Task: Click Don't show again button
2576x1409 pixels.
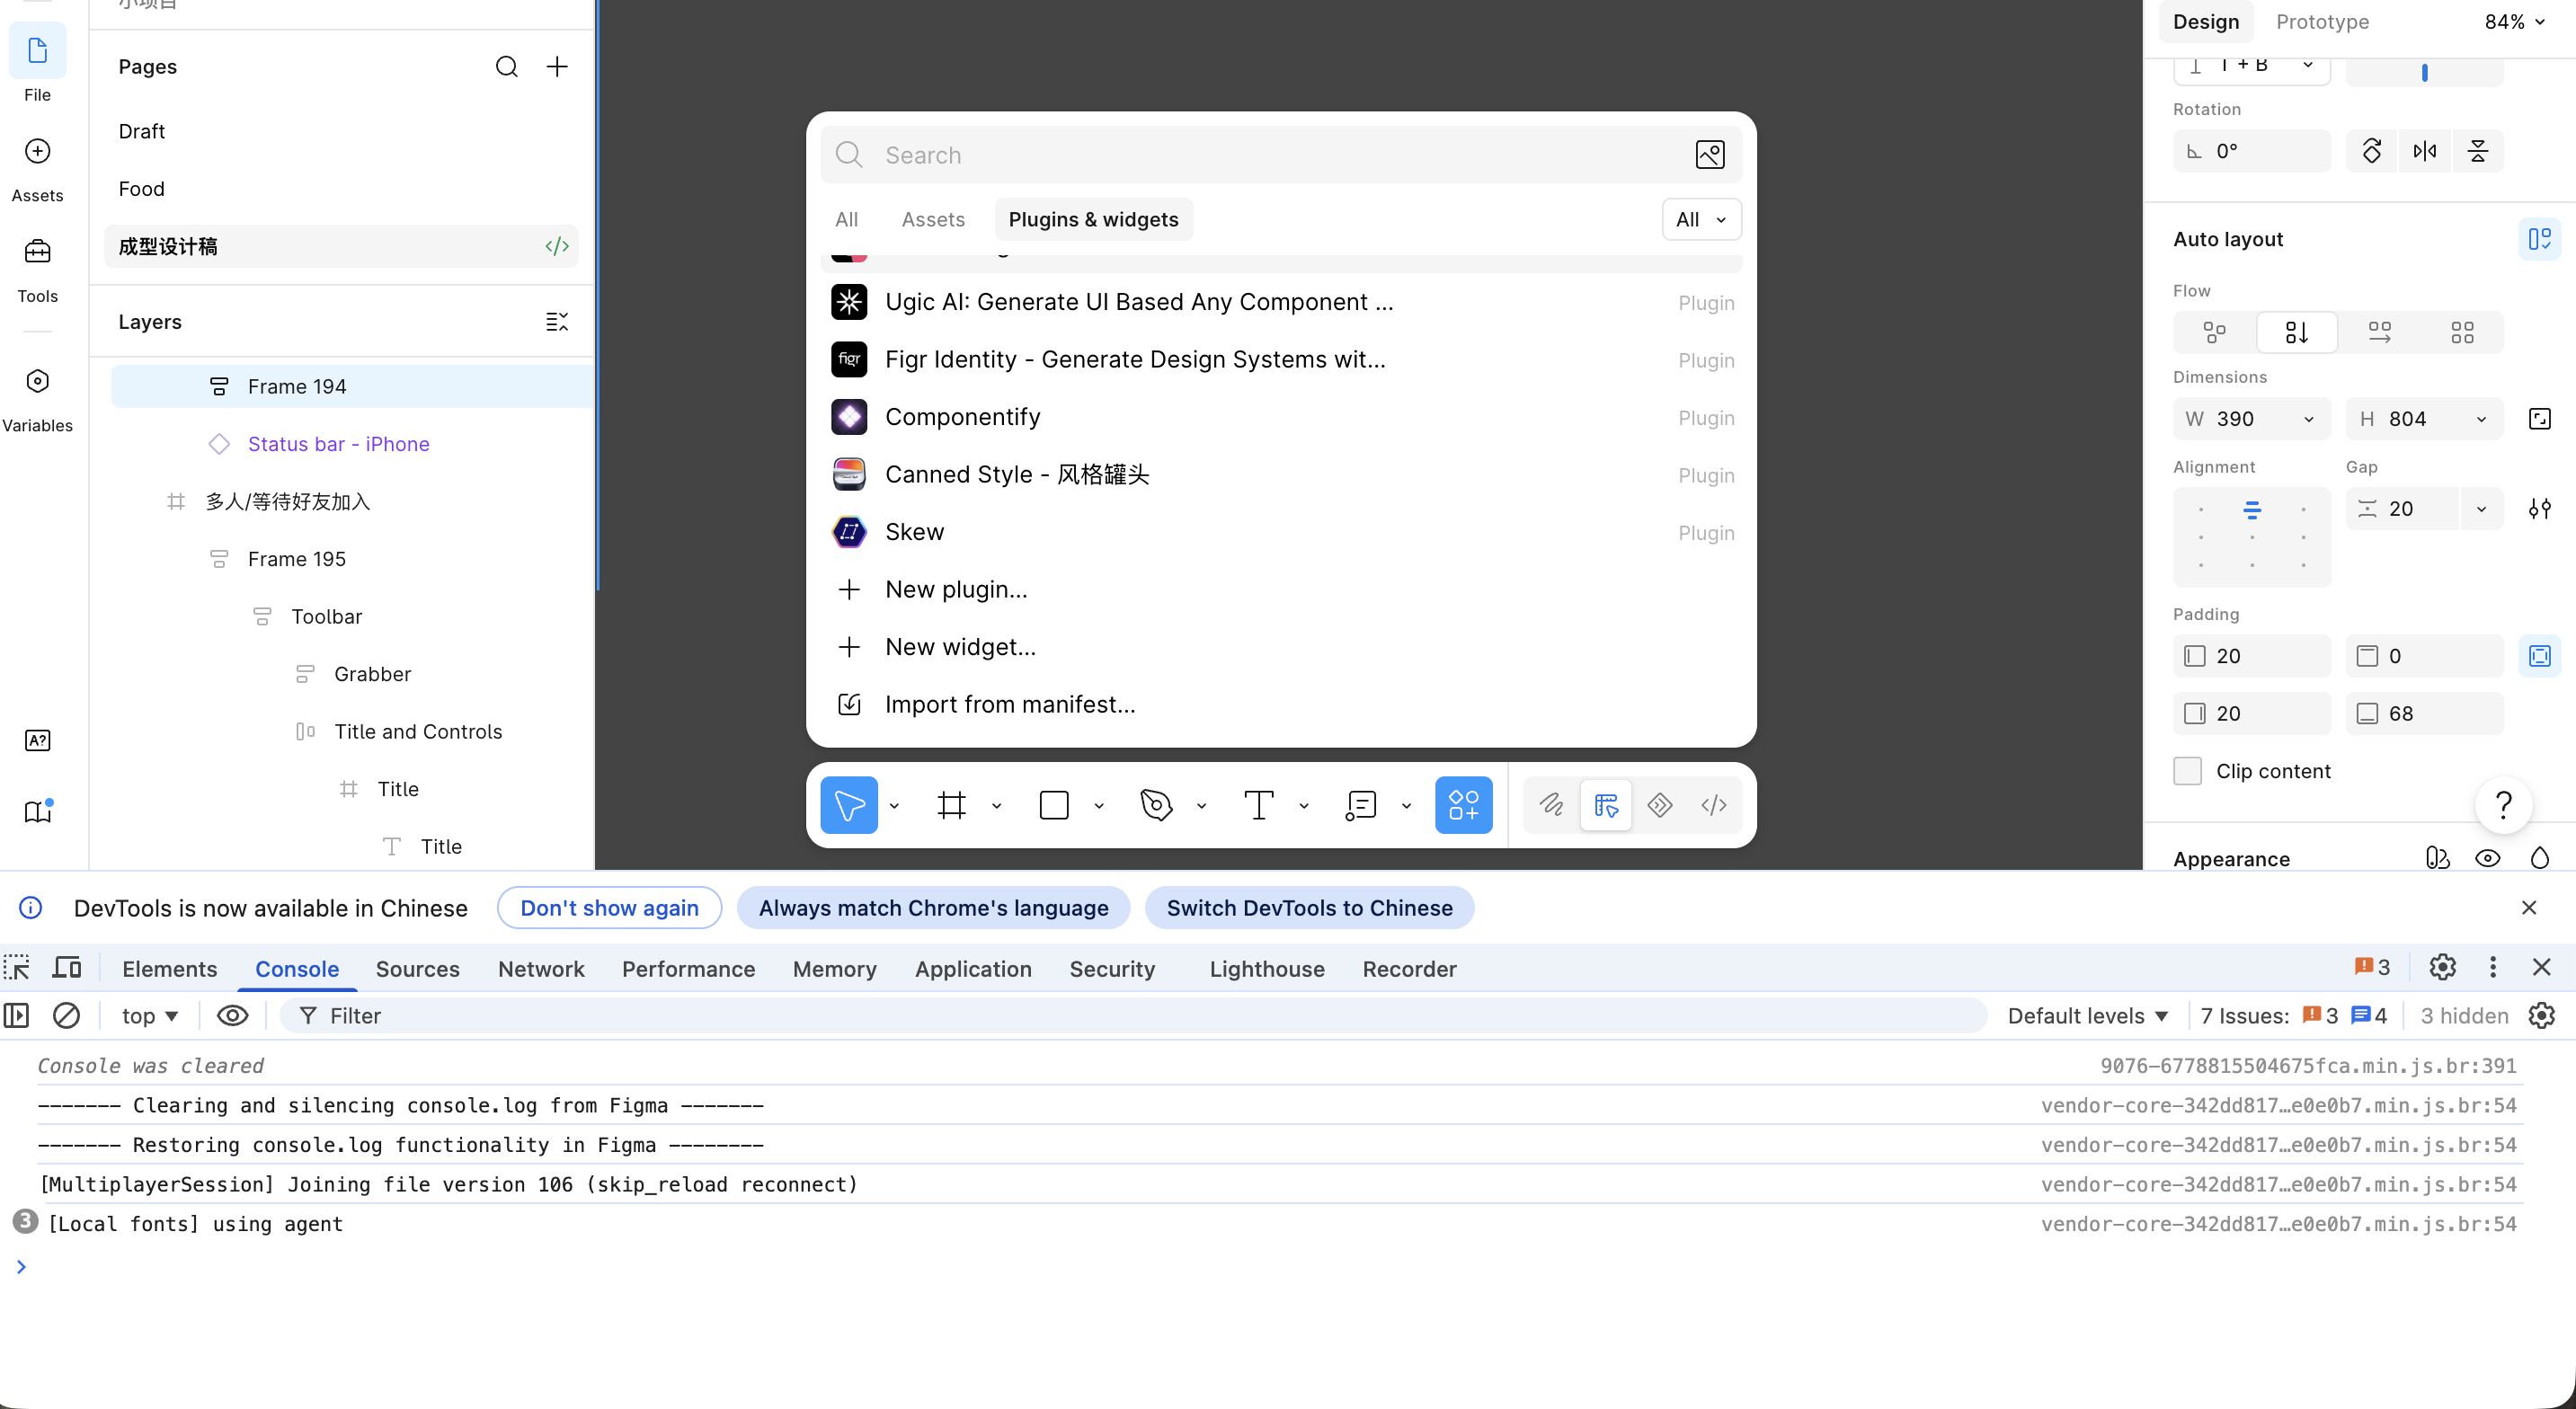Action: tap(609, 908)
